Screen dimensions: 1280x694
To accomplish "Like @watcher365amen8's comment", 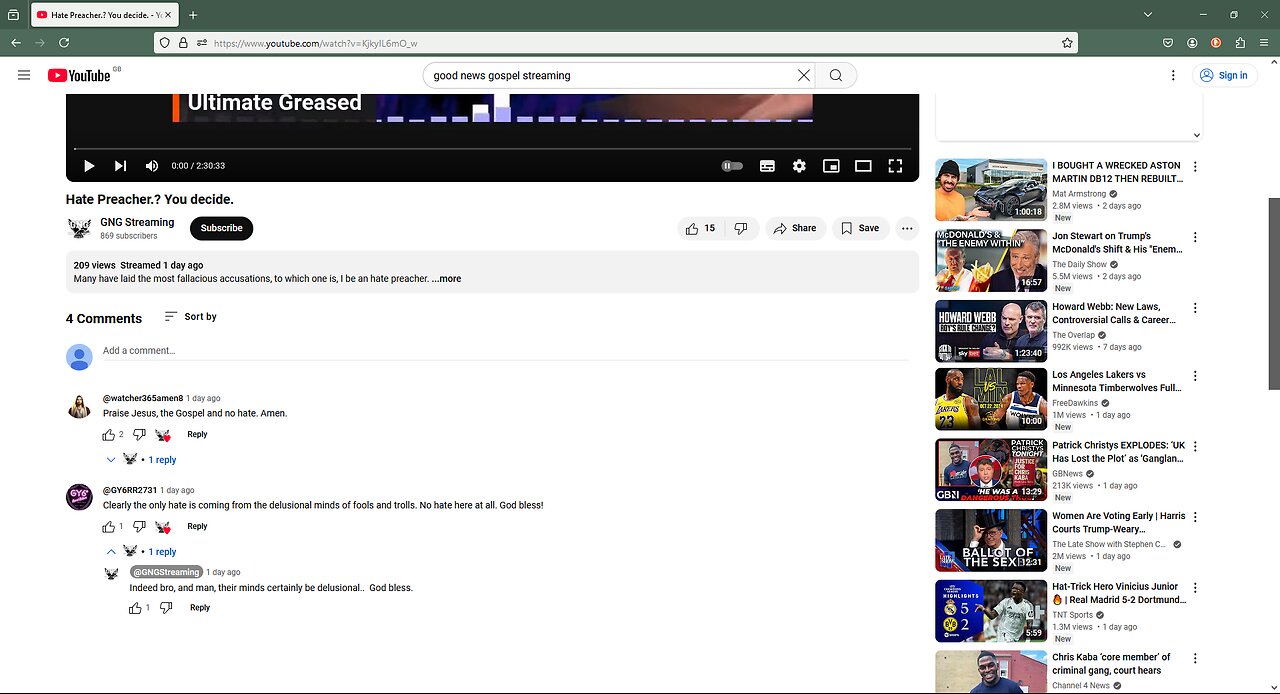I will pos(109,435).
